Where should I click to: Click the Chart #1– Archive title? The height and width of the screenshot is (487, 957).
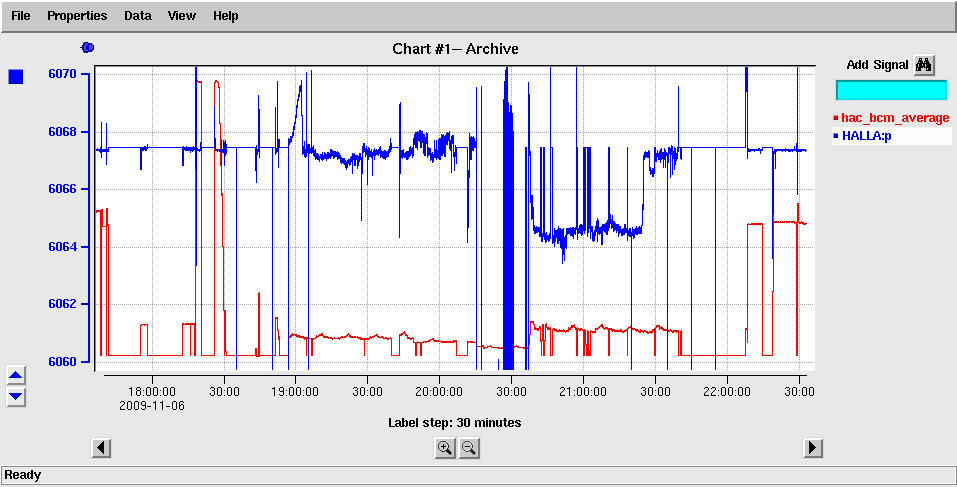455,49
